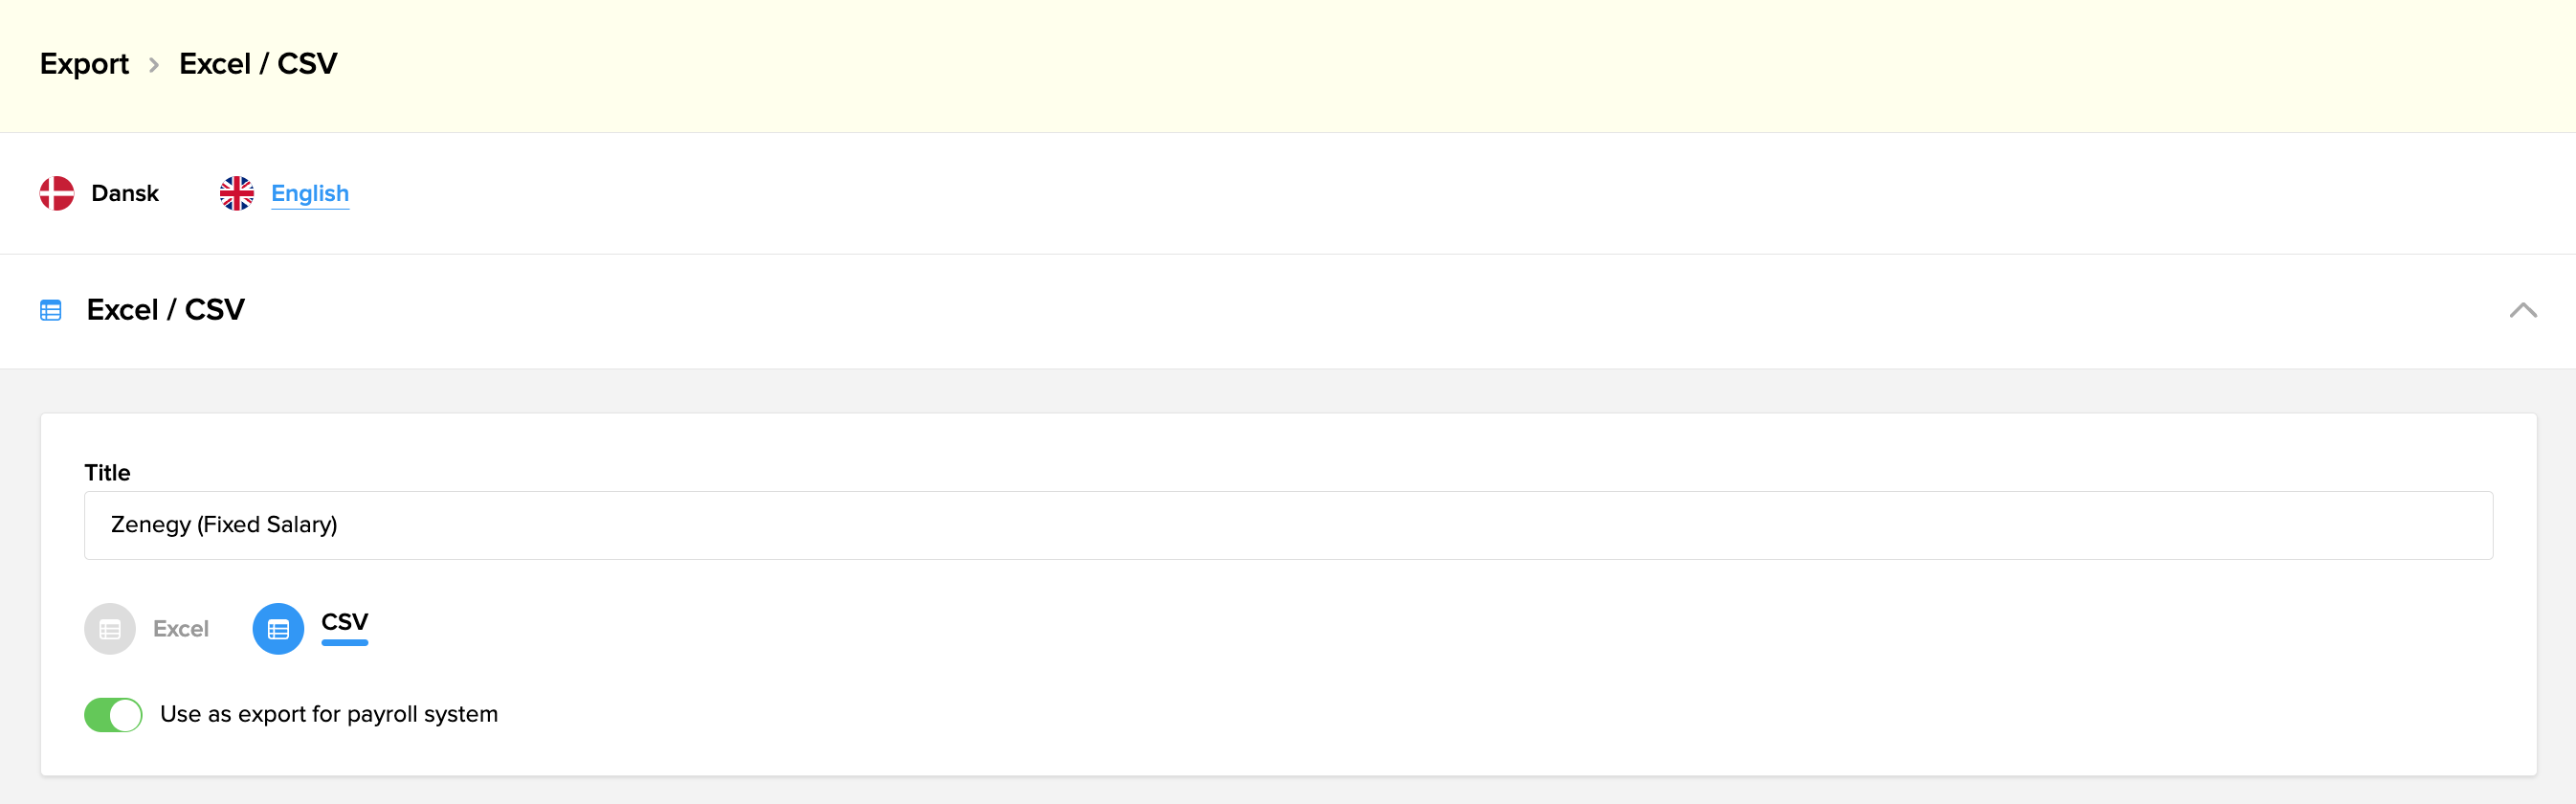Place cursor in the "Zenegy (Fixed Salary)" text

pos(224,524)
